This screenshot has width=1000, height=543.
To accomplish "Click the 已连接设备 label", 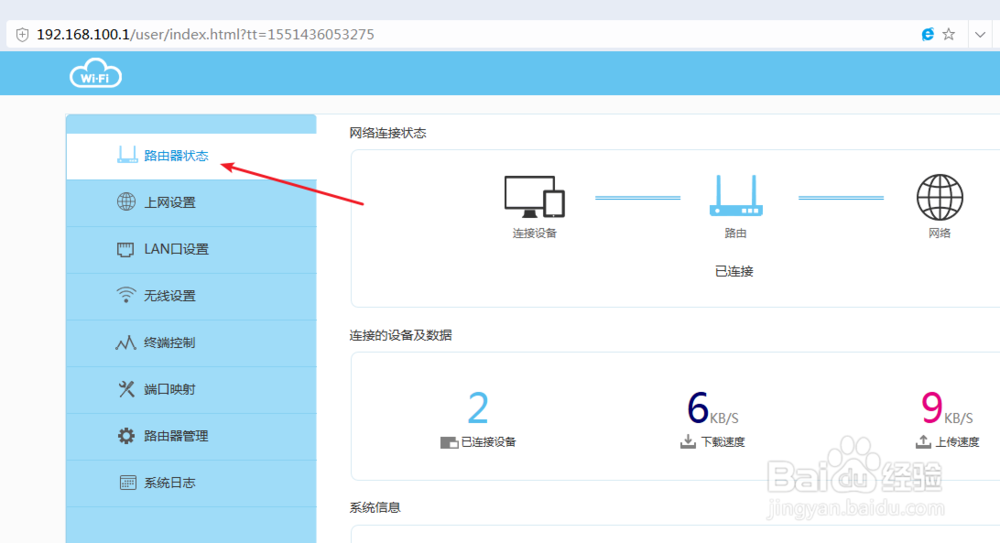I will pyautogui.click(x=489, y=442).
